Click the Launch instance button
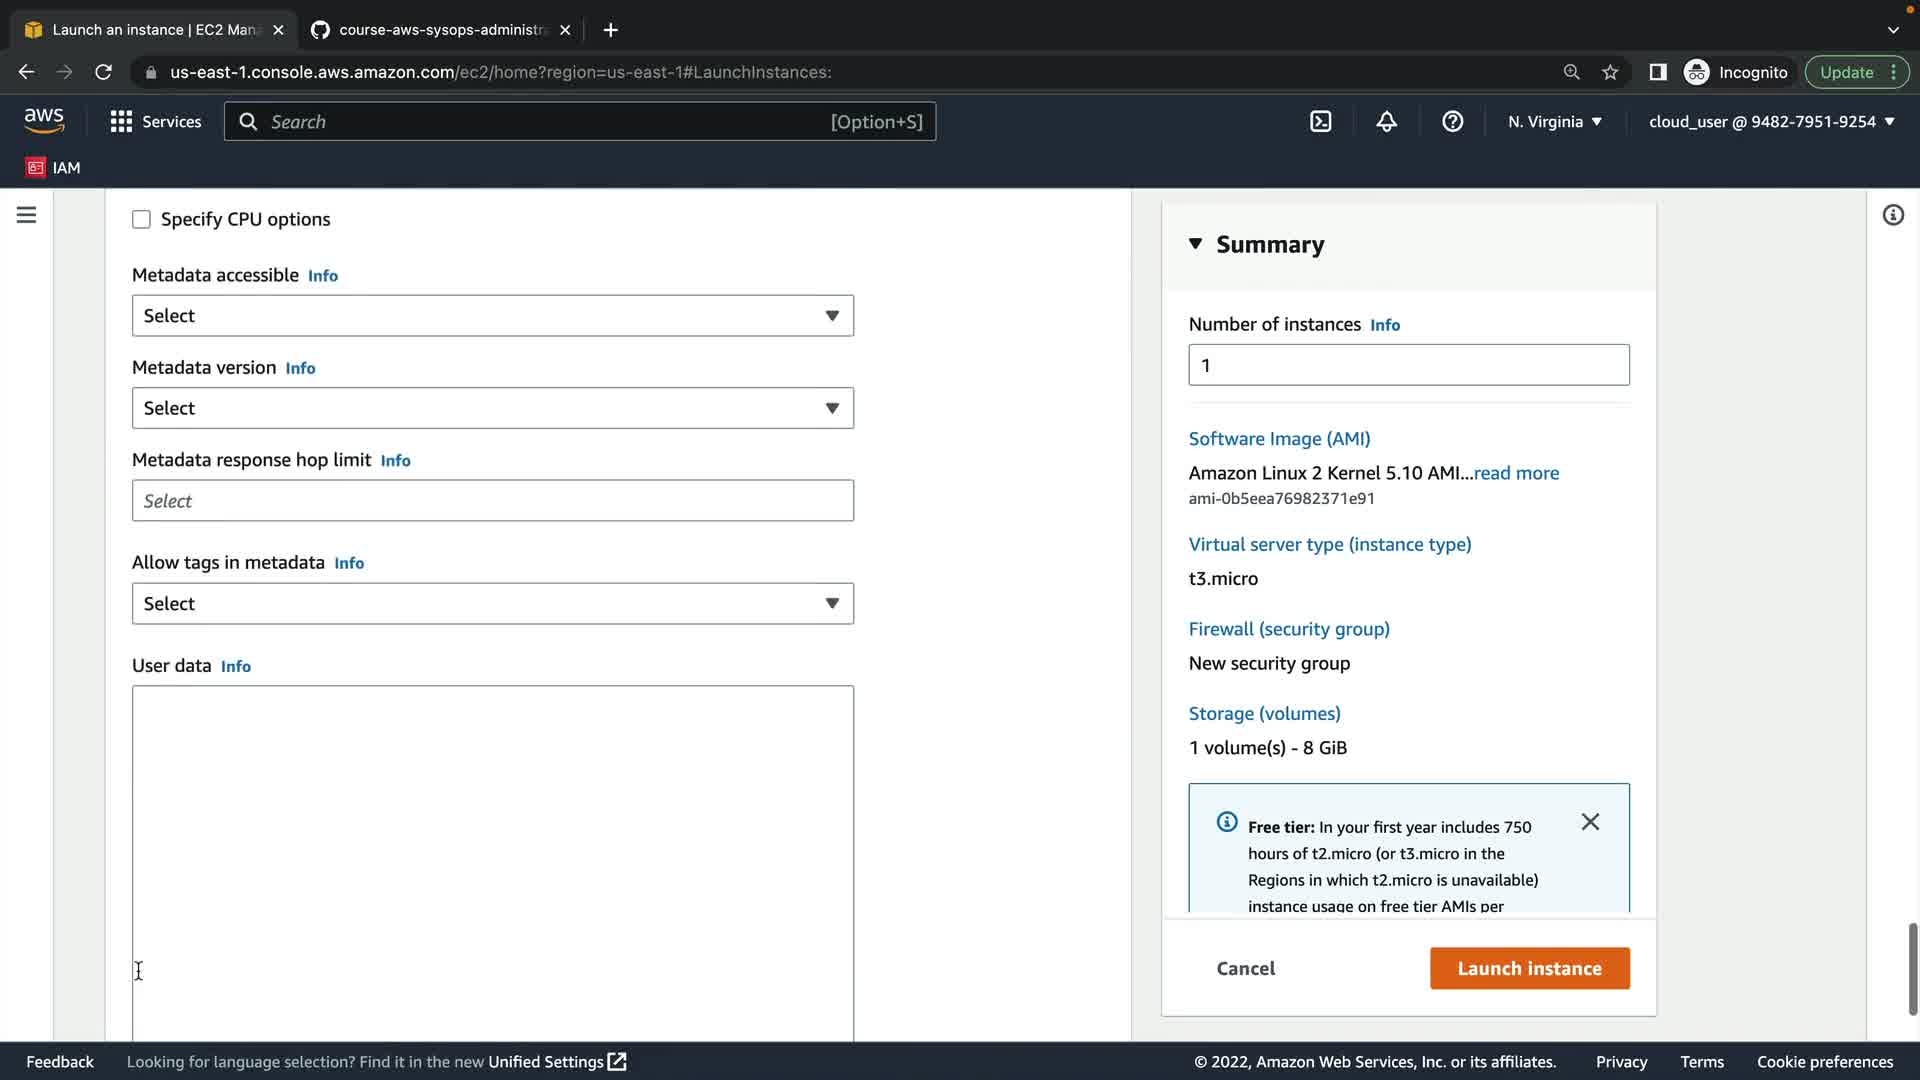The image size is (1920, 1080). pos(1529,968)
